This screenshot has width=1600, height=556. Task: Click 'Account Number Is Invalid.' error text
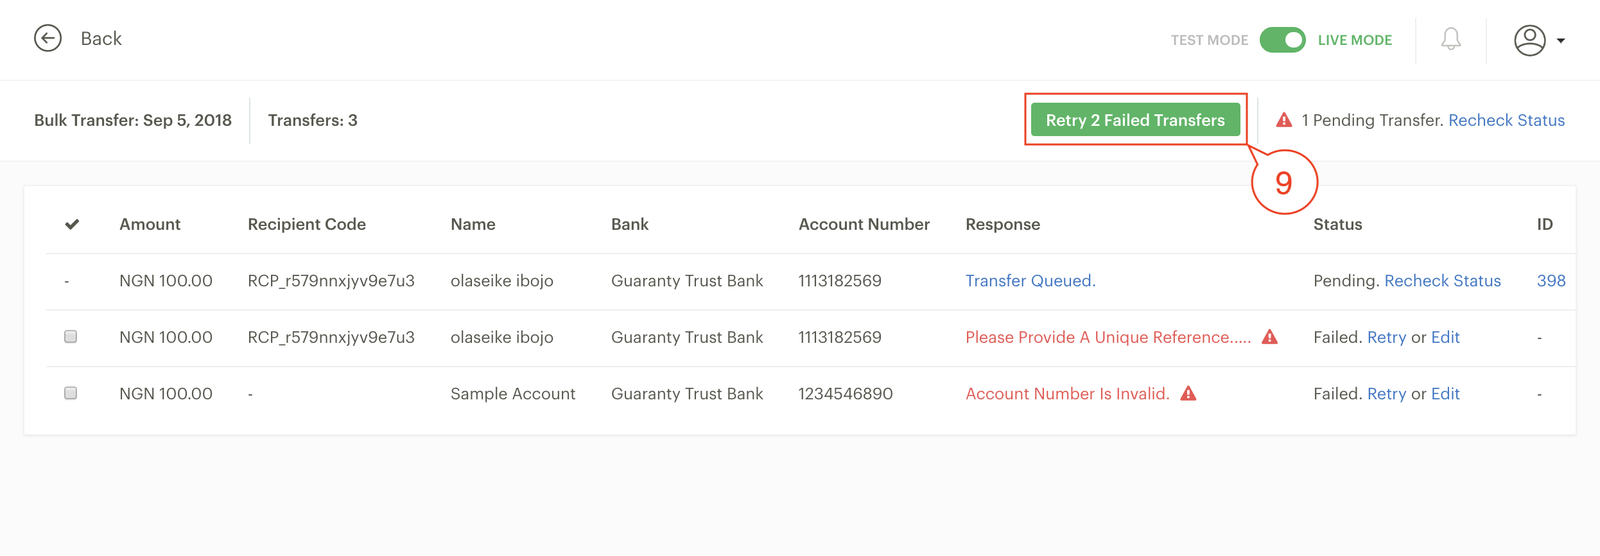1067,394
